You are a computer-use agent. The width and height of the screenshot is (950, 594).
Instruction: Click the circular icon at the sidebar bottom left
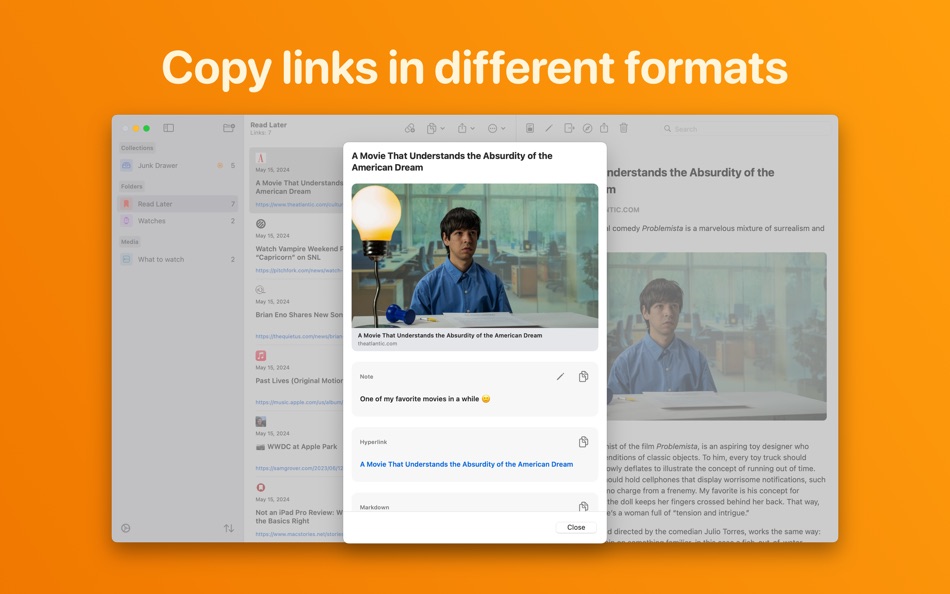125,528
